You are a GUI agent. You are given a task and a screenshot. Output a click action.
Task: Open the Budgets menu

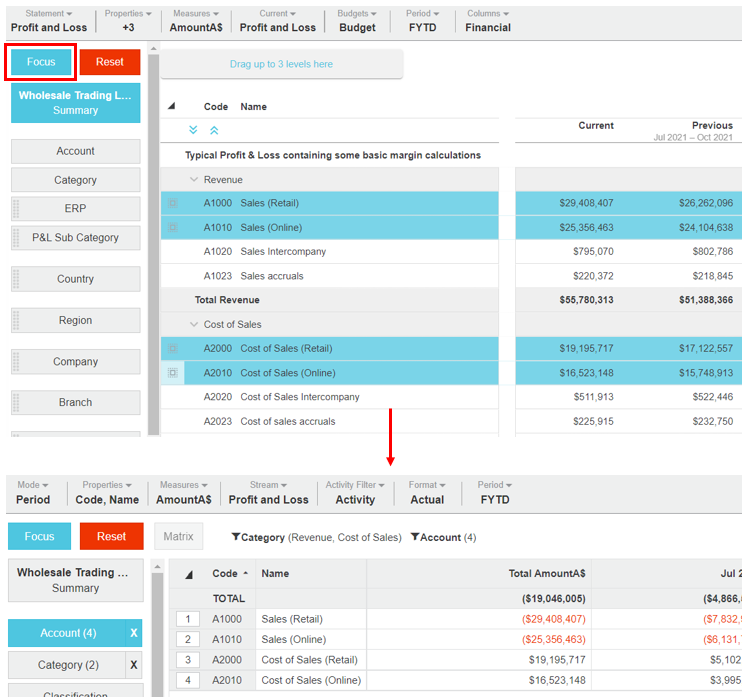click(357, 21)
